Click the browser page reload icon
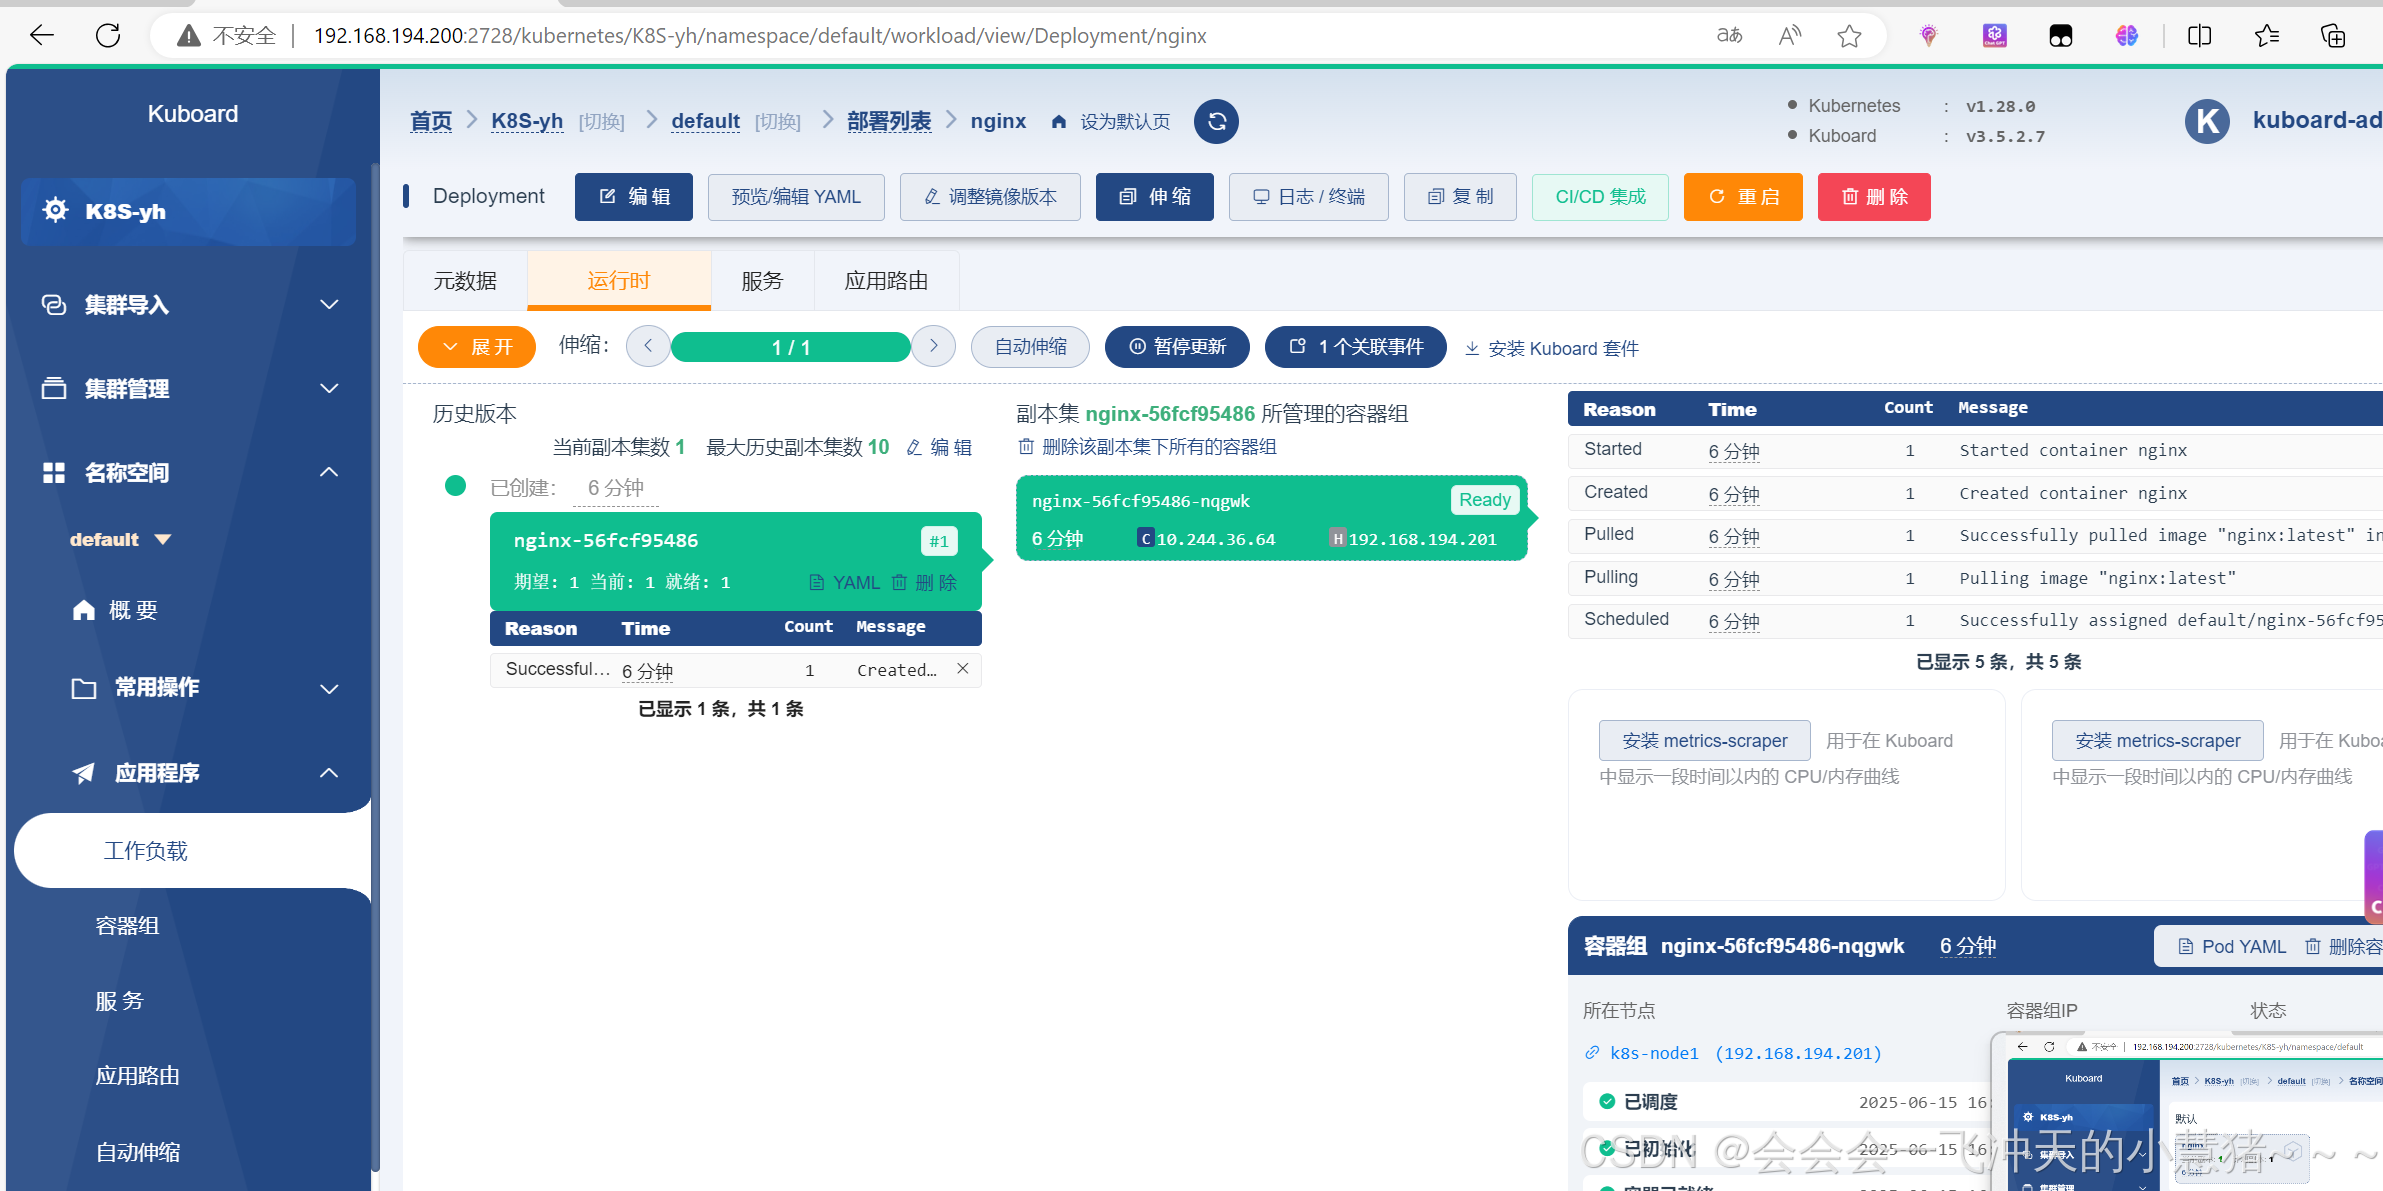 [108, 36]
